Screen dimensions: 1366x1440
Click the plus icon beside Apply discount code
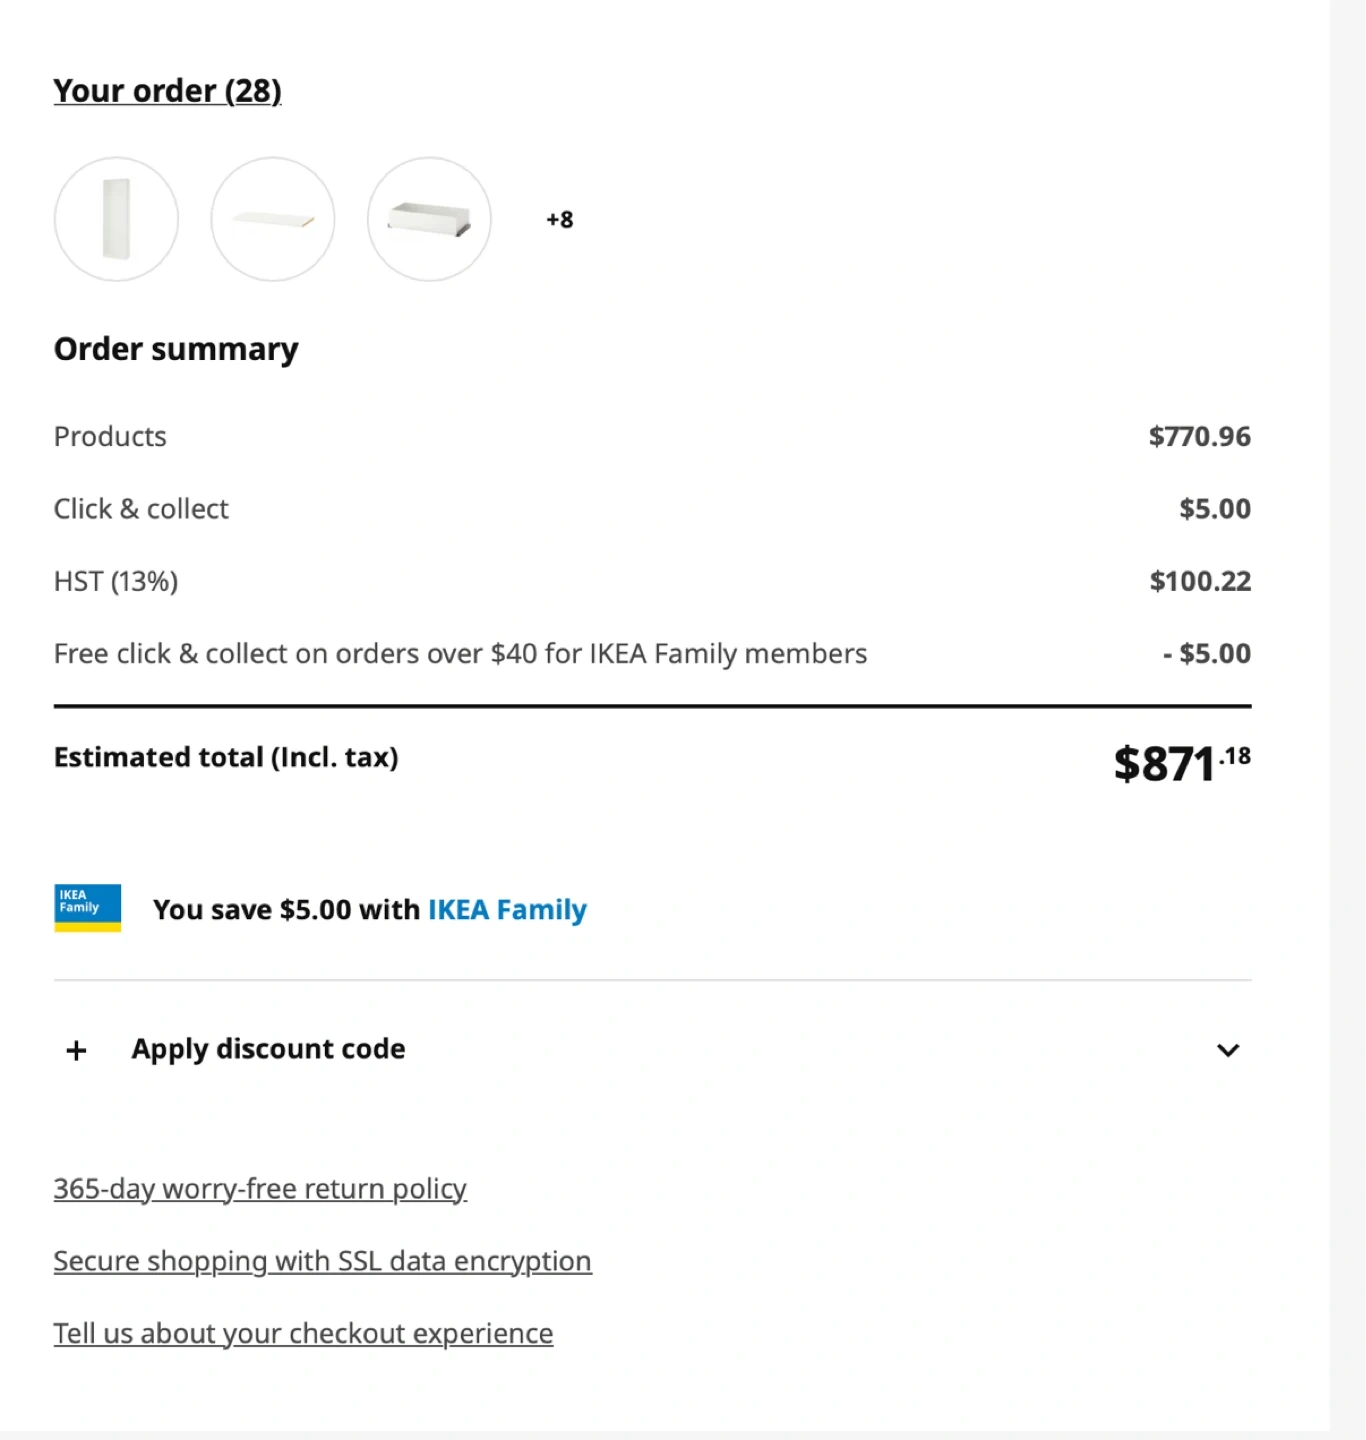pos(76,1050)
